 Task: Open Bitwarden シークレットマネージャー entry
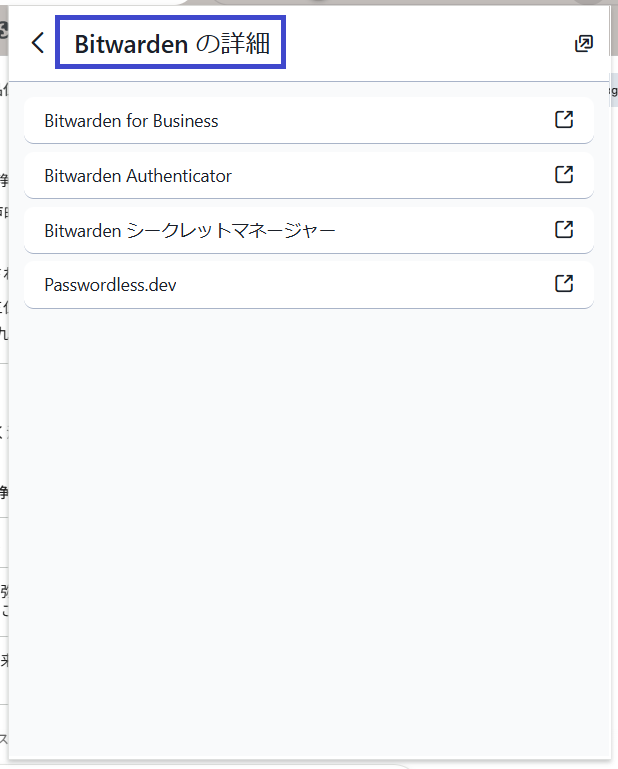click(x=190, y=231)
